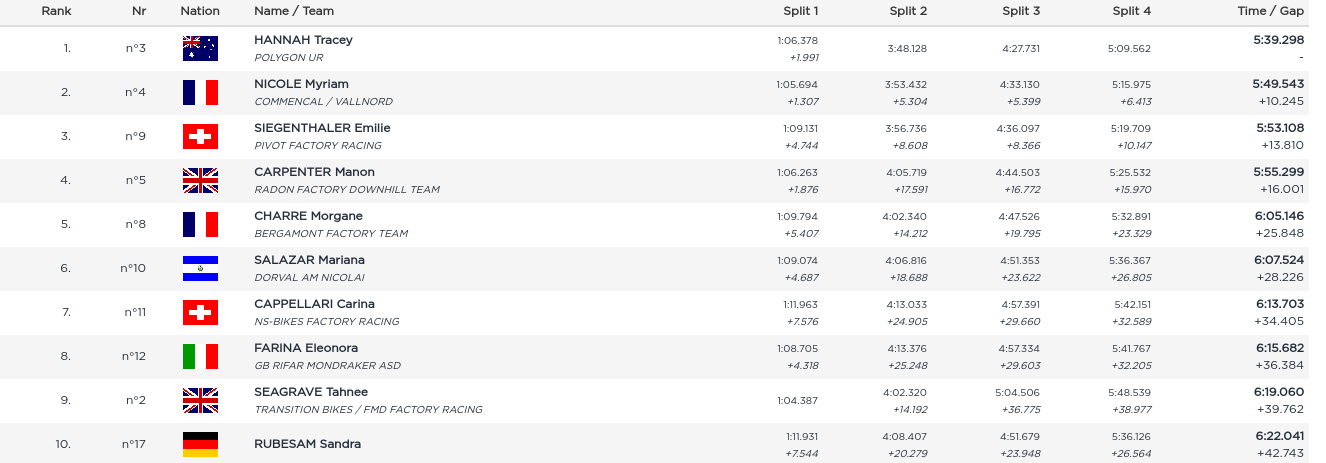Screen dimensions: 1326x463
Task: Sort by the Rank column header
Action: (56, 11)
